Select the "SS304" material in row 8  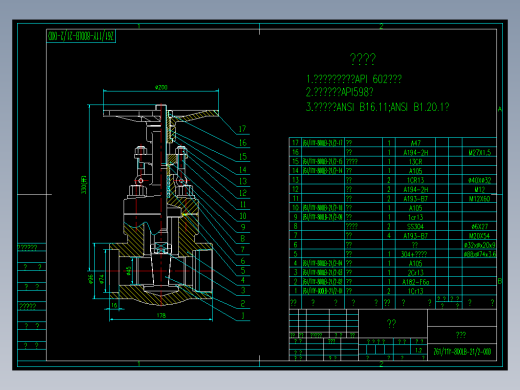pos(415,227)
